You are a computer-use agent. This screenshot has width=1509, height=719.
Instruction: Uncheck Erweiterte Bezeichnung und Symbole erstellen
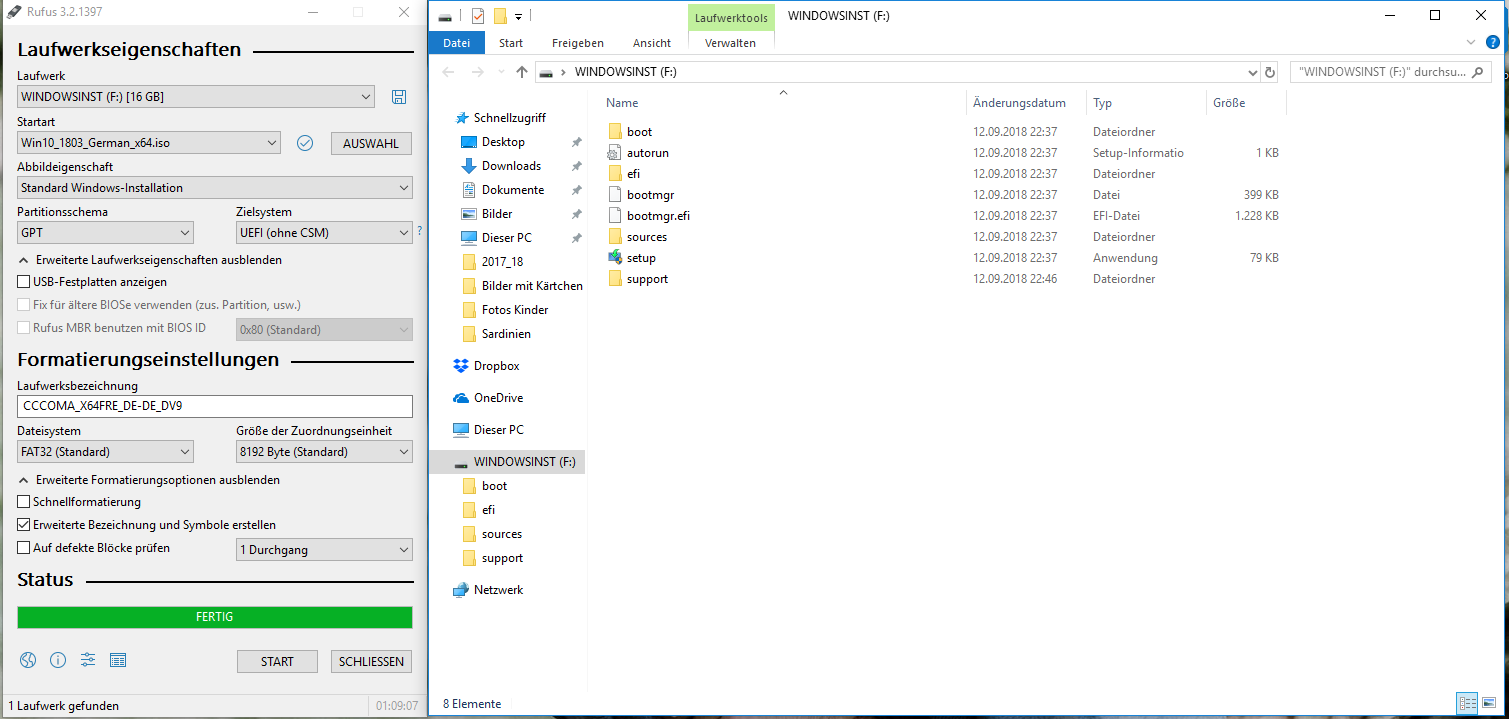pyautogui.click(x=24, y=525)
